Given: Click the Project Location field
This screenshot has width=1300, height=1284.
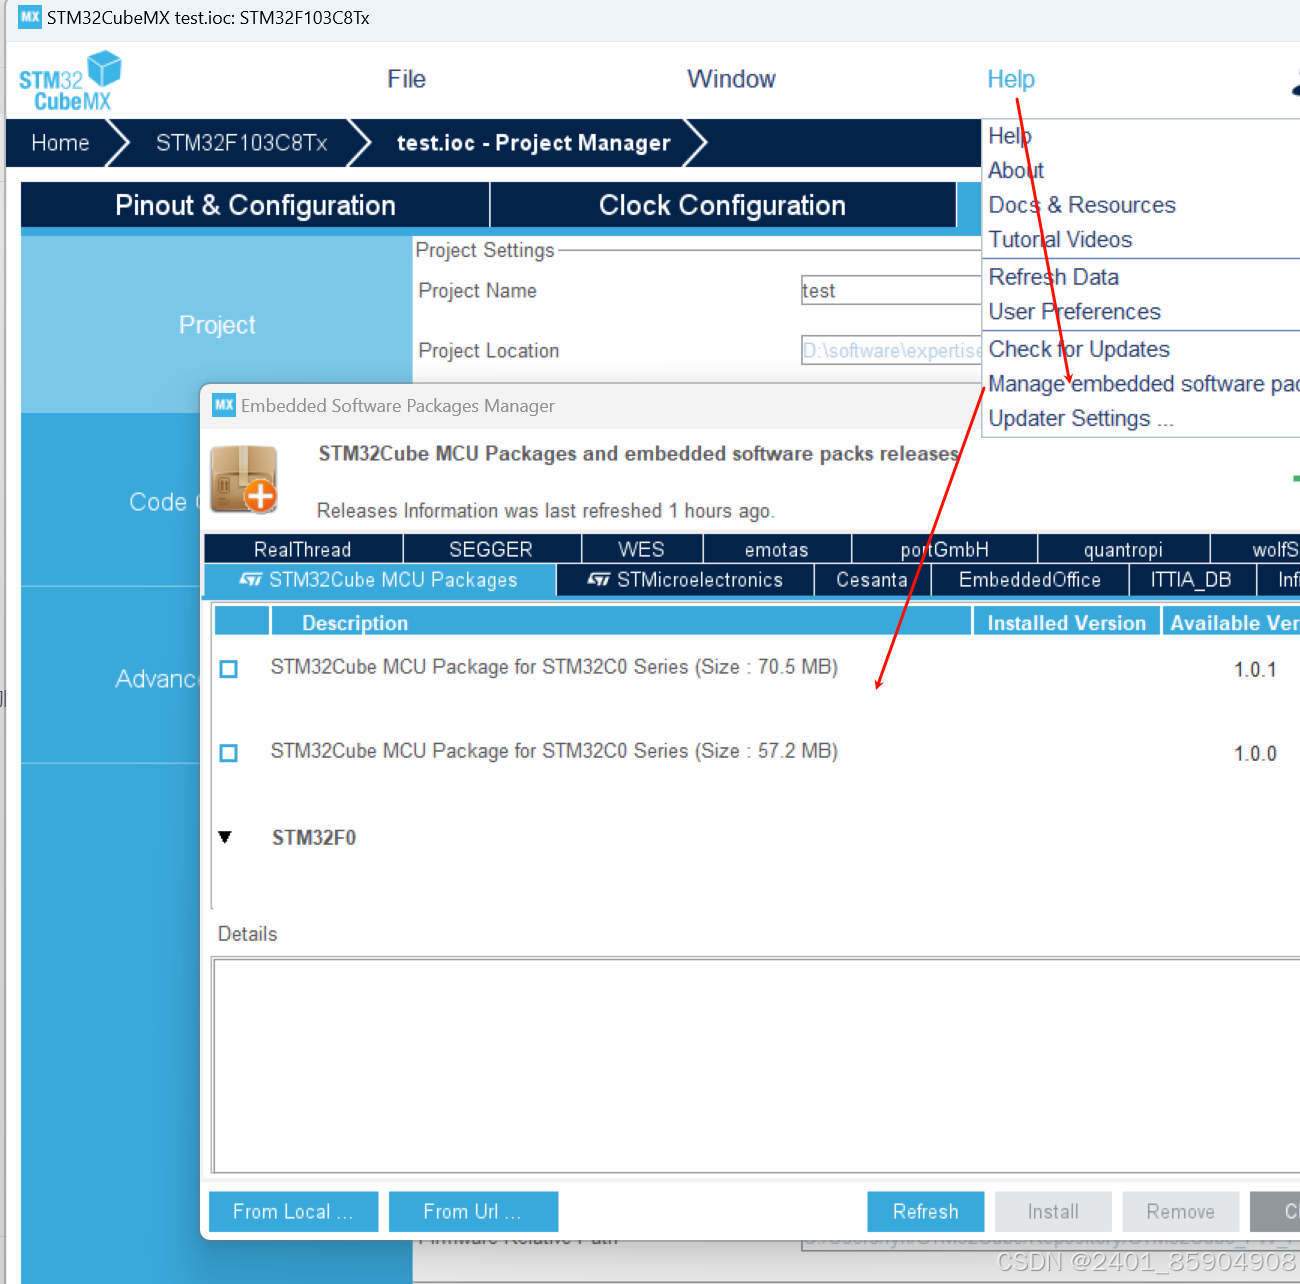Looking at the screenshot, I should (891, 350).
